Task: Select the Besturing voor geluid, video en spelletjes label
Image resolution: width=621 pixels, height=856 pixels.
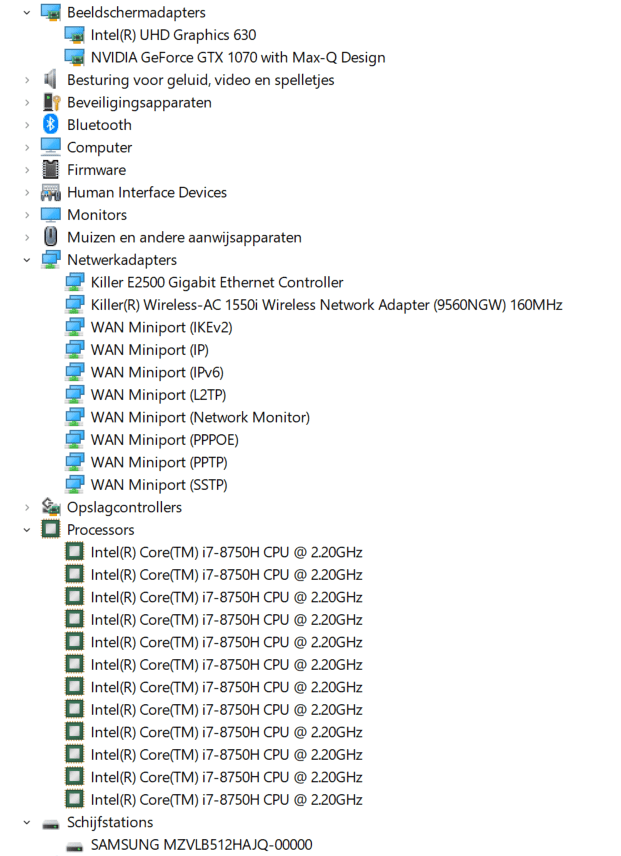Action: tap(201, 80)
